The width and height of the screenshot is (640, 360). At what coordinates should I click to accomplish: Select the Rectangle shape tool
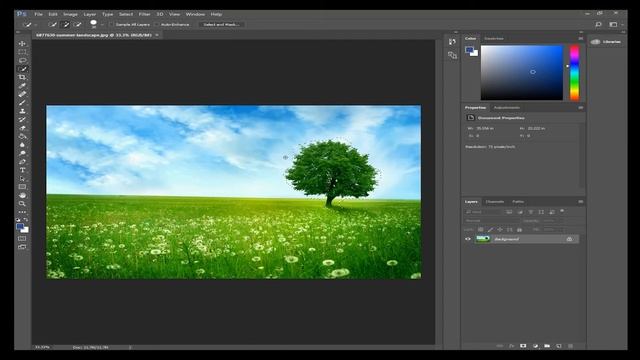[22, 187]
